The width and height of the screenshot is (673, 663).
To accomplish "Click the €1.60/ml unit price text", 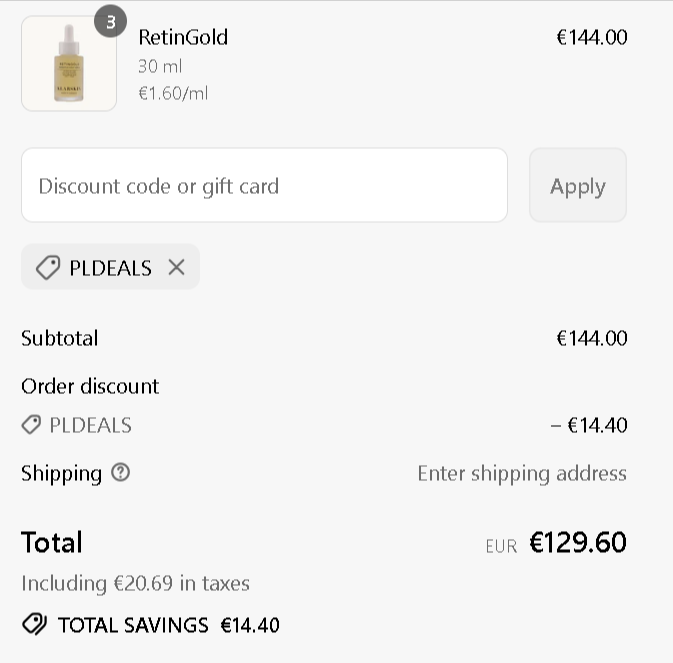I will point(173,94).
